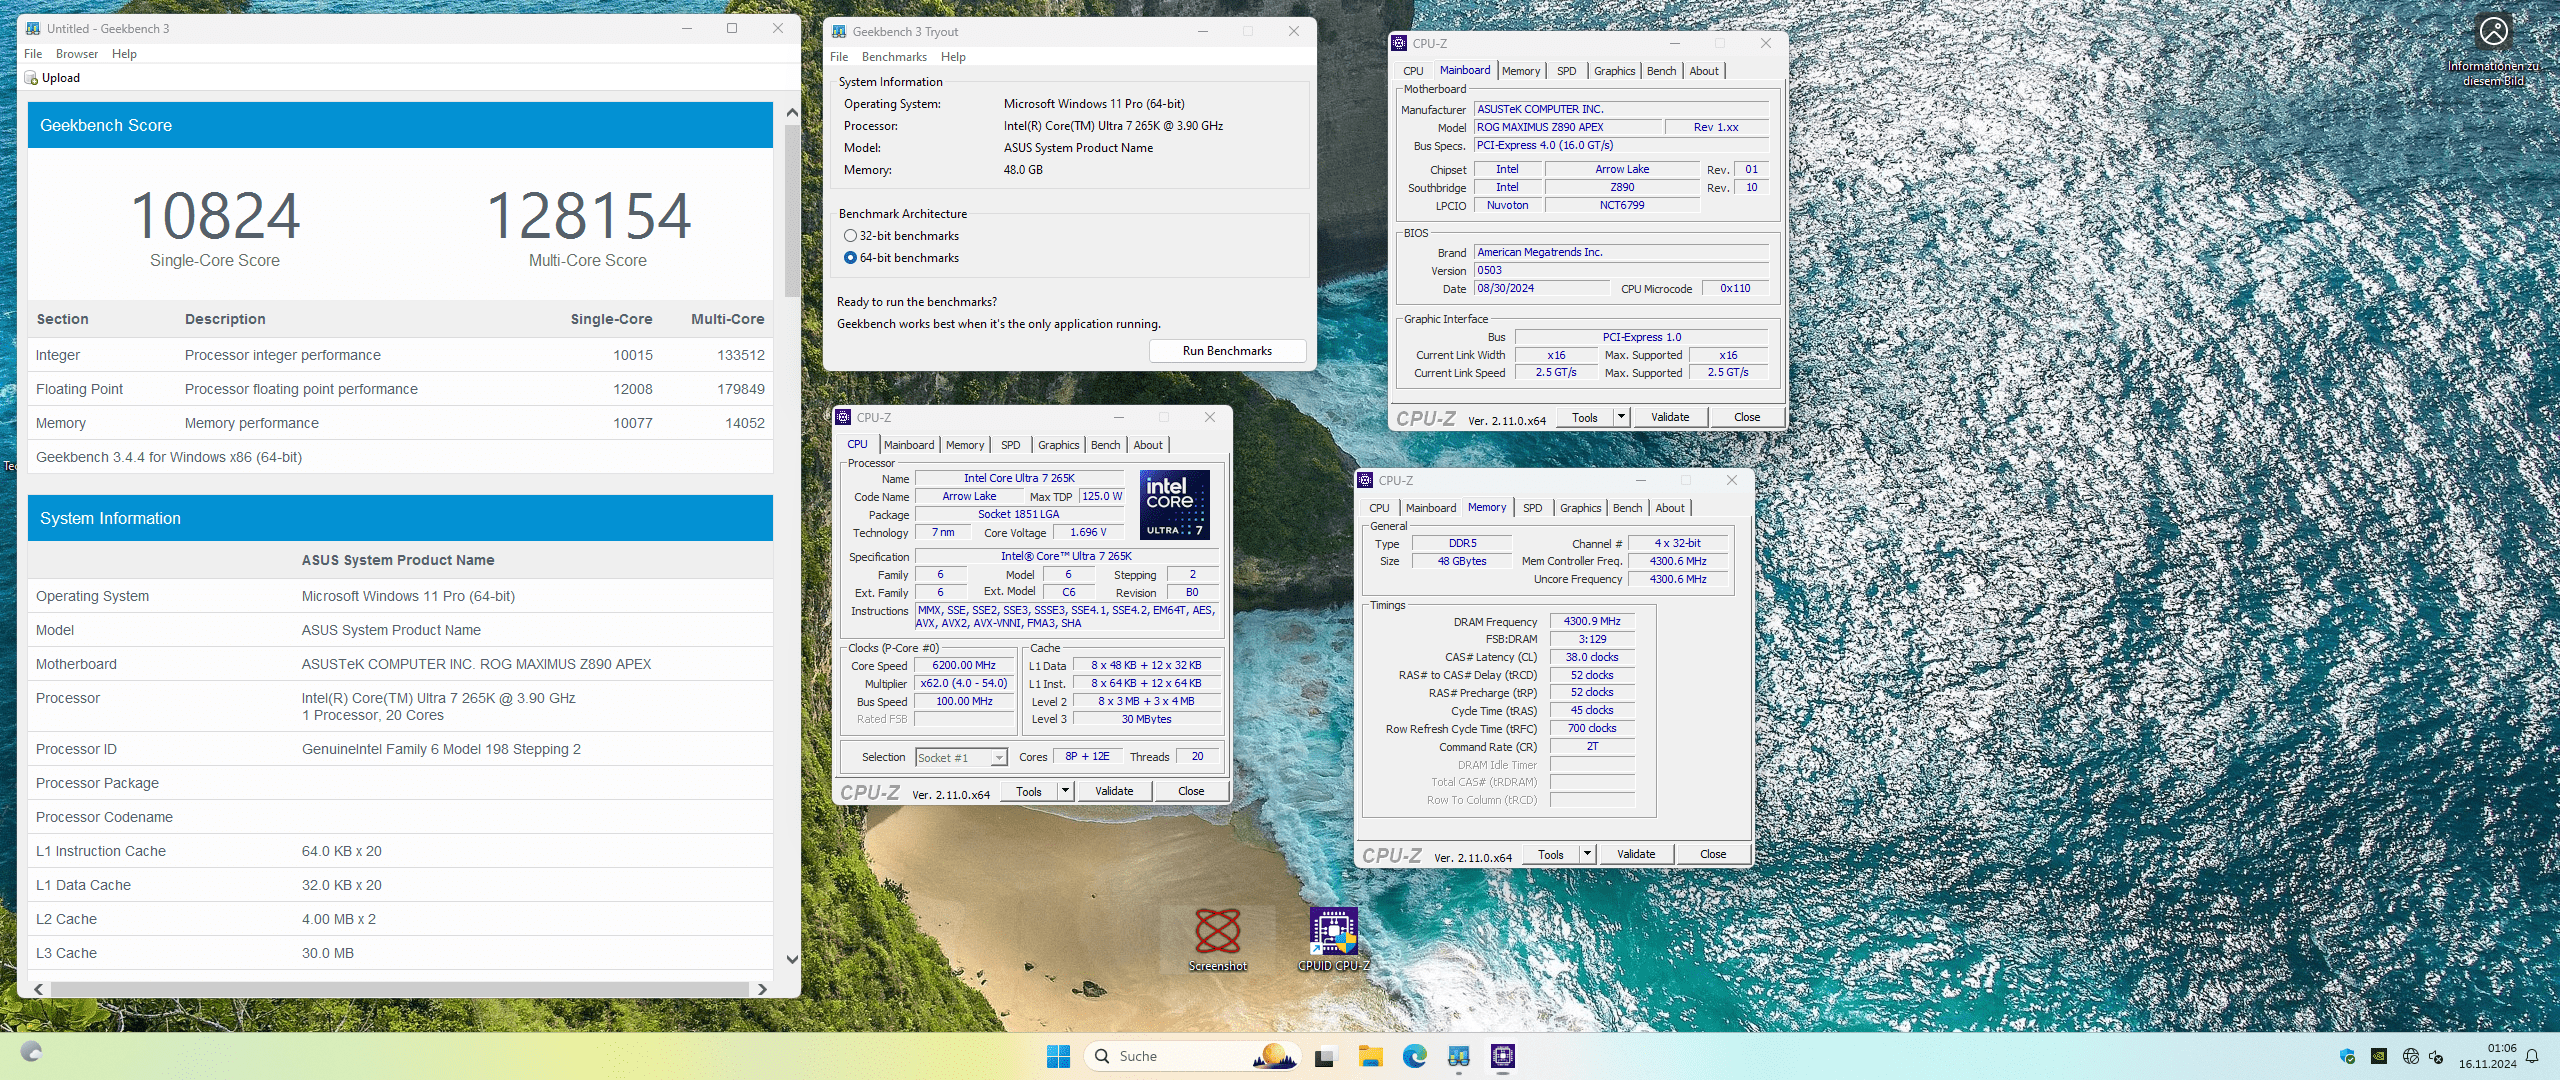The image size is (2560, 1080).
Task: Switch to Geekbench app in the taskbar
Action: click(x=1459, y=1056)
